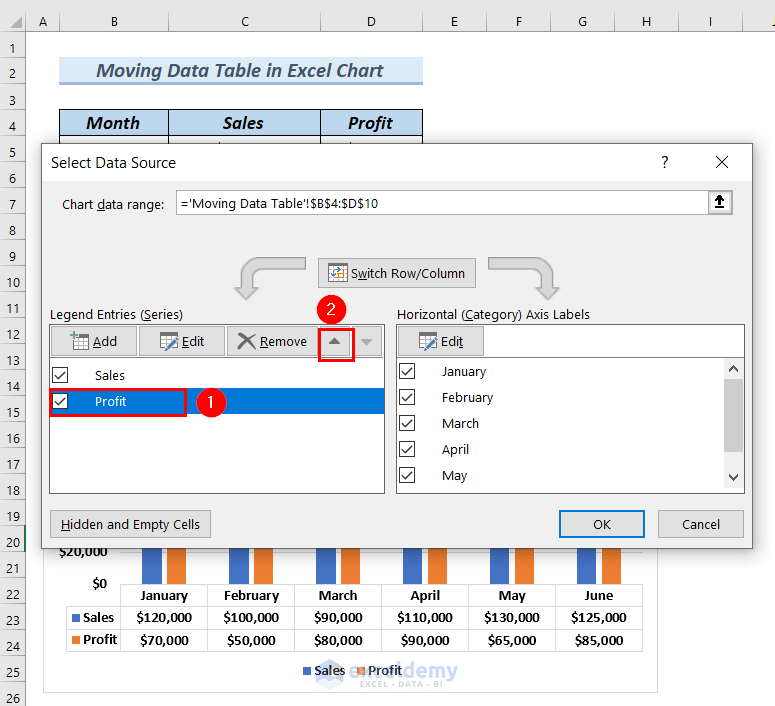The width and height of the screenshot is (775, 706).
Task: Uncheck the Profit series checkbox
Action: 60,401
